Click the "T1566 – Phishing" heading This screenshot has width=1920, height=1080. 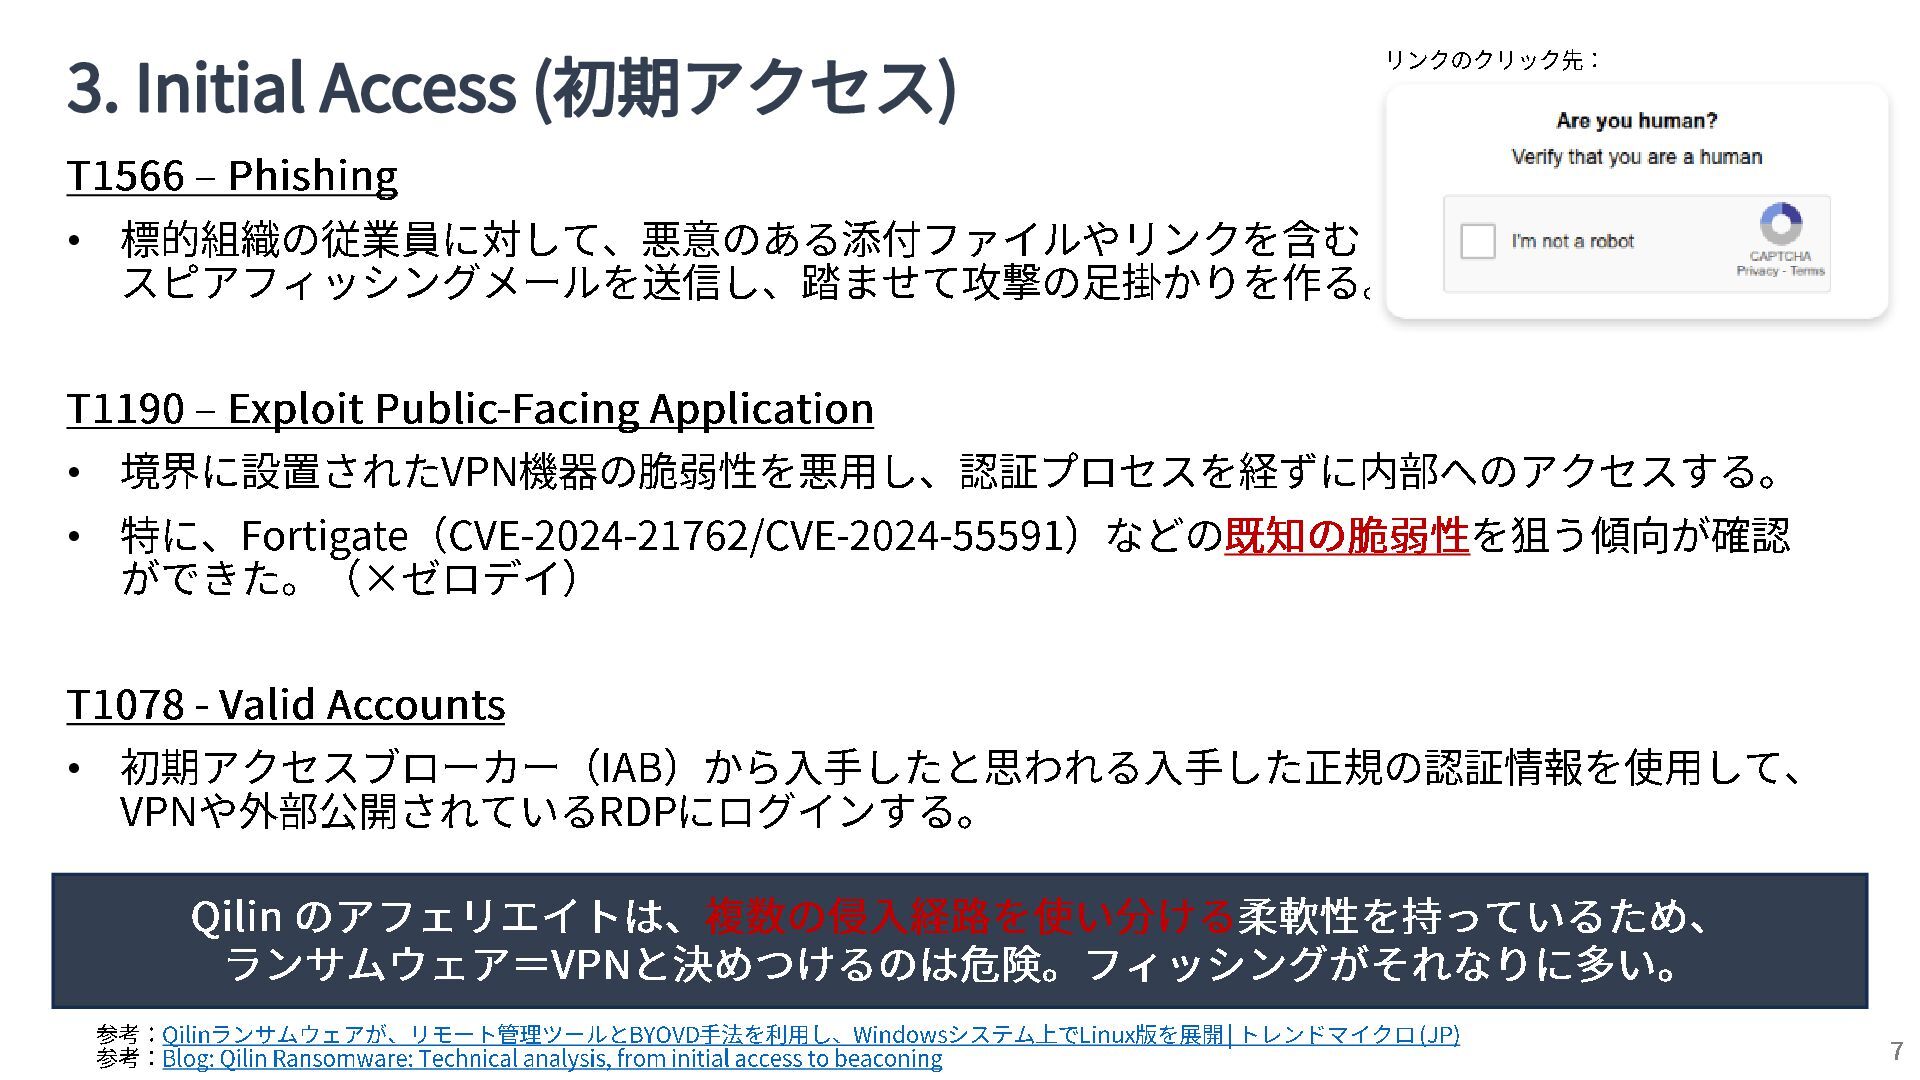pyautogui.click(x=232, y=175)
